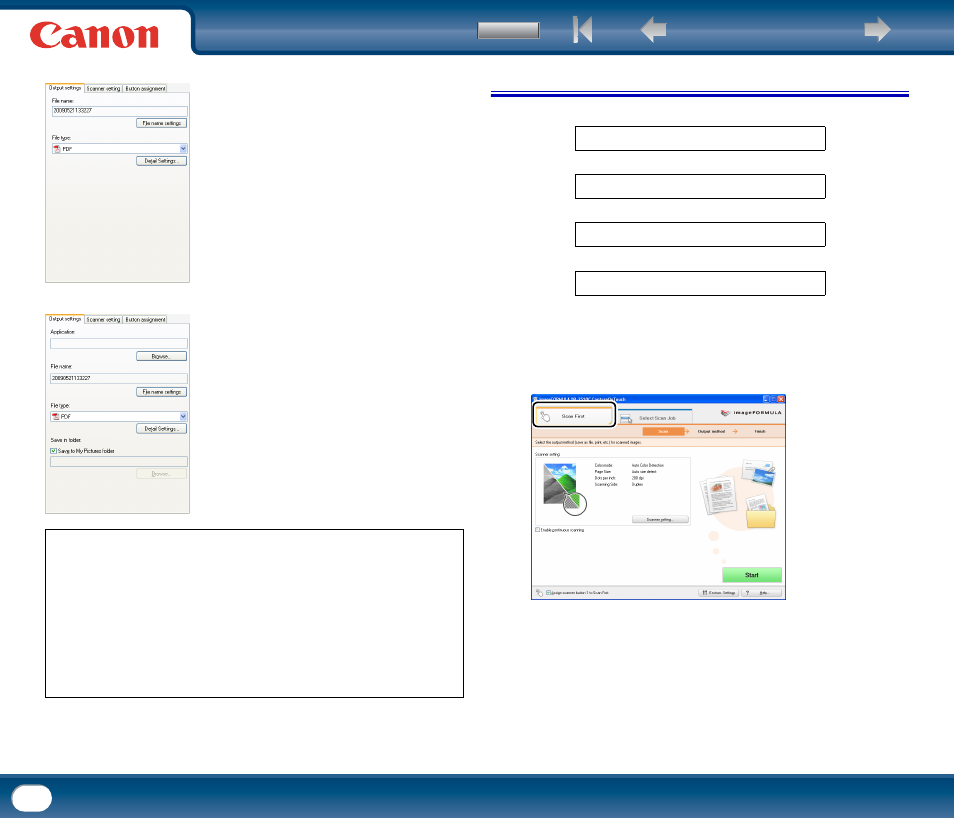
Task: Open Help in CaptureOnTouch window
Action: 762,592
